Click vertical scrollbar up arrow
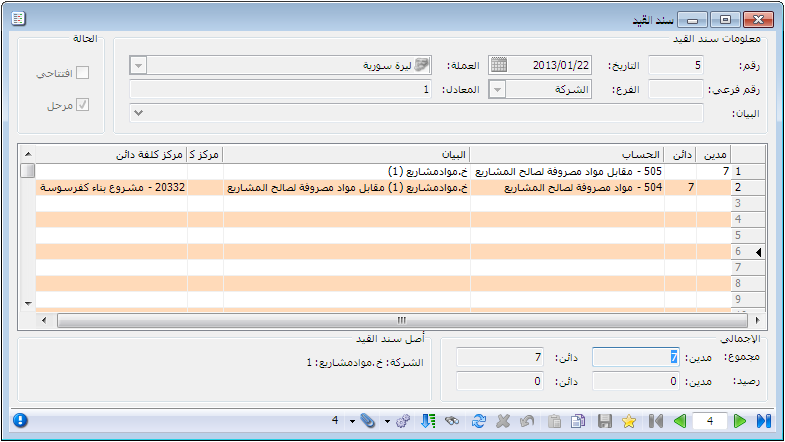 click(x=28, y=154)
